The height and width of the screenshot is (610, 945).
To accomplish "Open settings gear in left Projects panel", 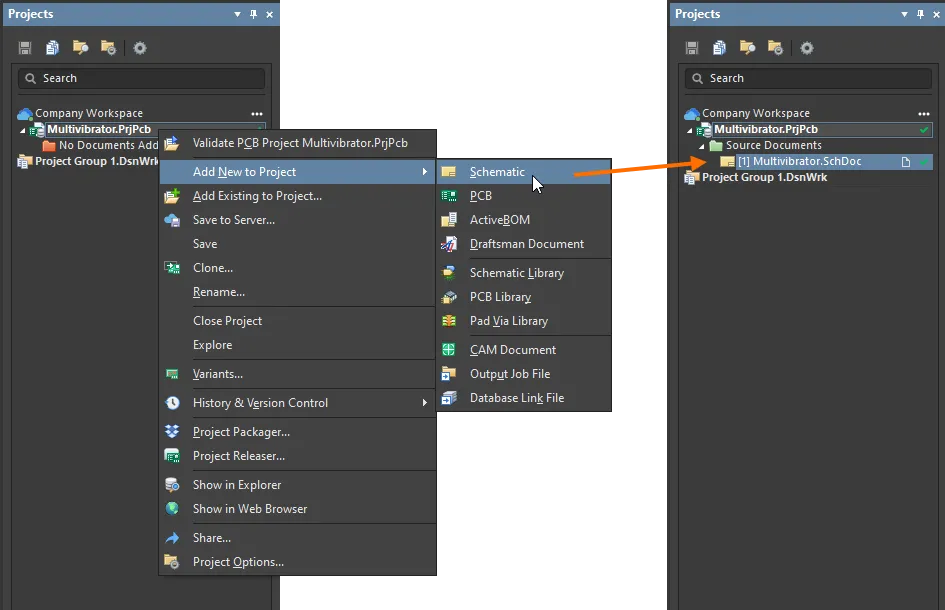I will click(140, 48).
